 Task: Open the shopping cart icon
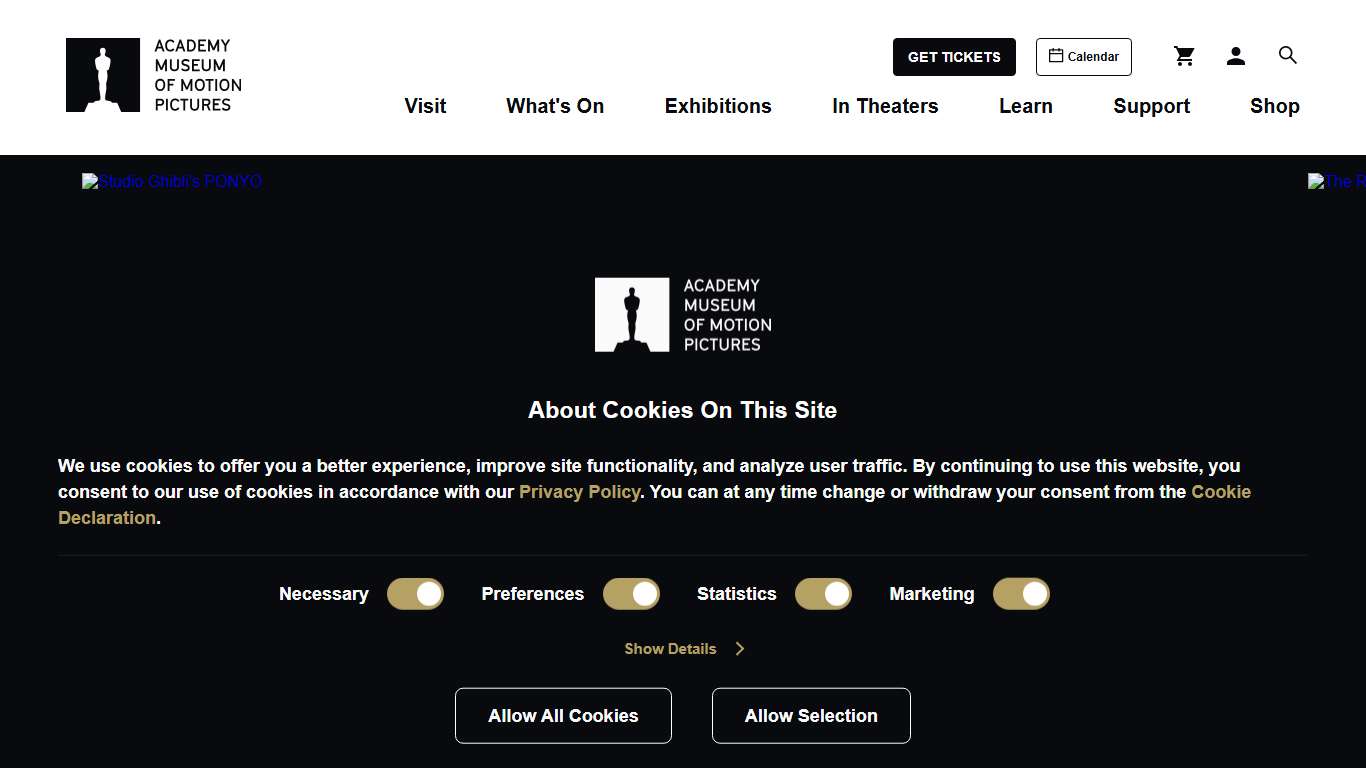[x=1184, y=57]
